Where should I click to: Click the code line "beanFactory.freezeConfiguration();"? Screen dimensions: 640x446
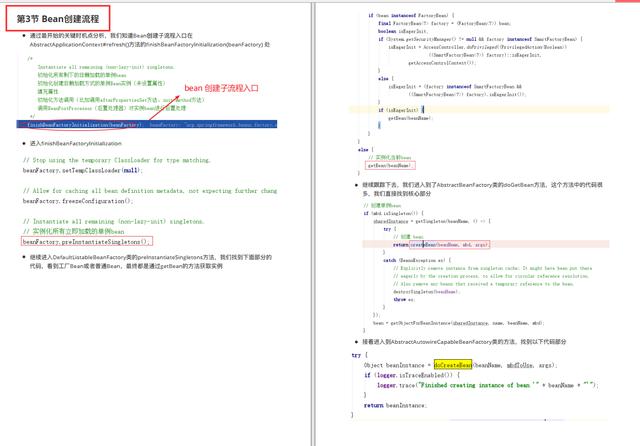coord(78,201)
